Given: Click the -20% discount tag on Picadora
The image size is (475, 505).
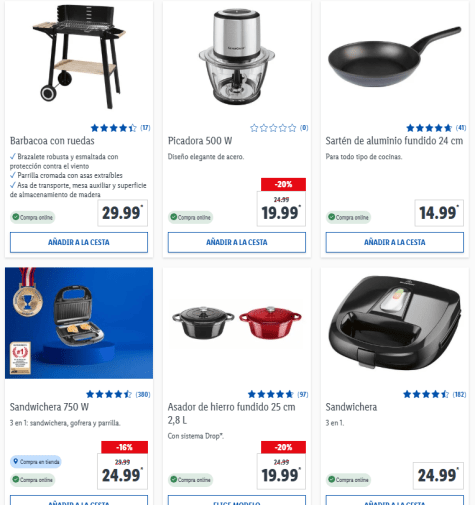Looking at the screenshot, I should pyautogui.click(x=283, y=184).
